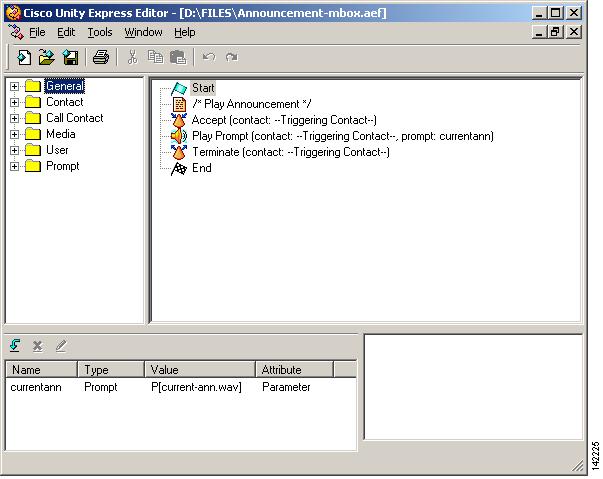
Task: Click the Open file toolbar icon
Action: pyautogui.click(x=47, y=58)
